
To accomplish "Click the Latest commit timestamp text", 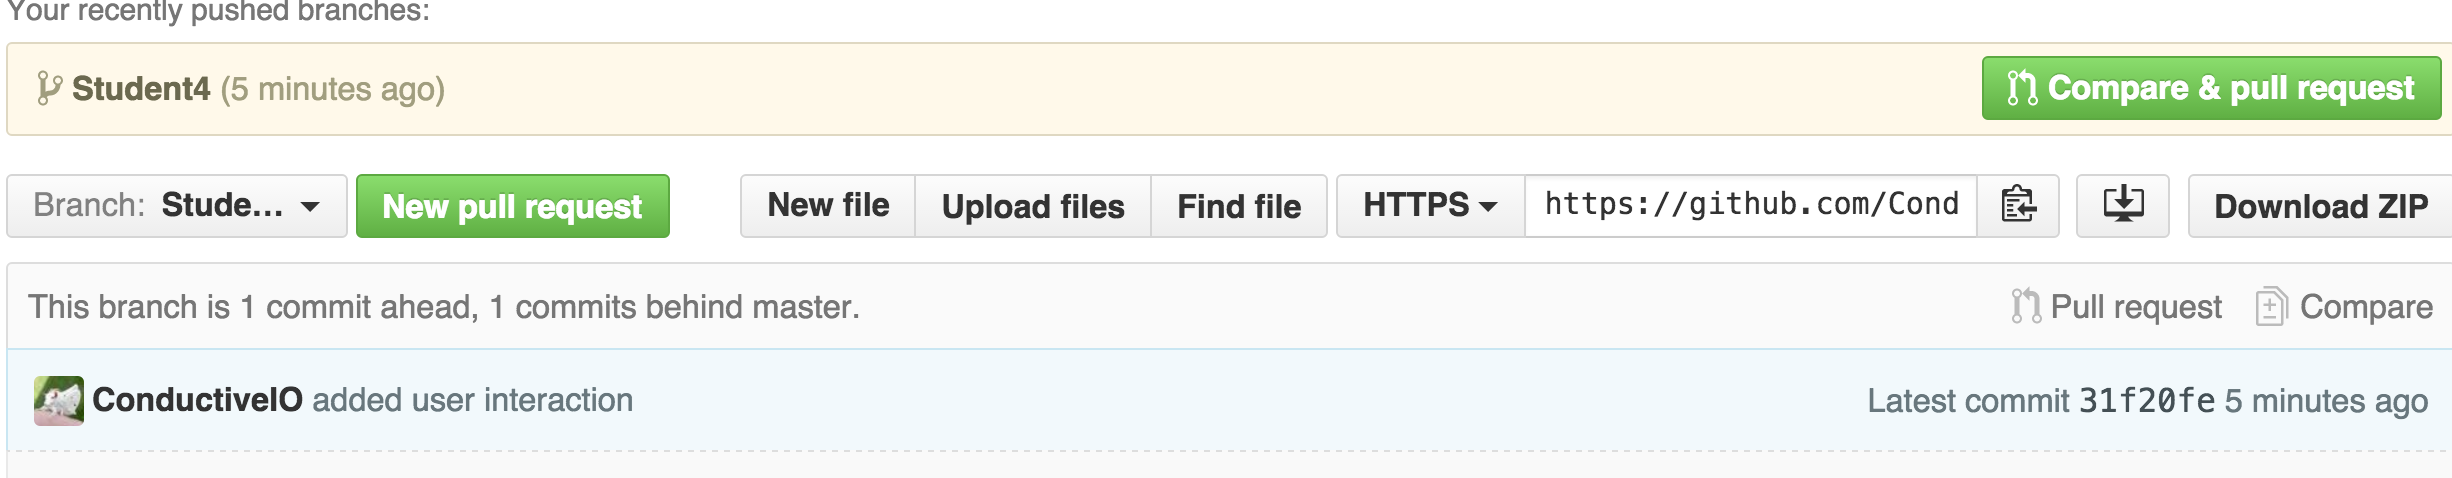I will [x=2326, y=401].
